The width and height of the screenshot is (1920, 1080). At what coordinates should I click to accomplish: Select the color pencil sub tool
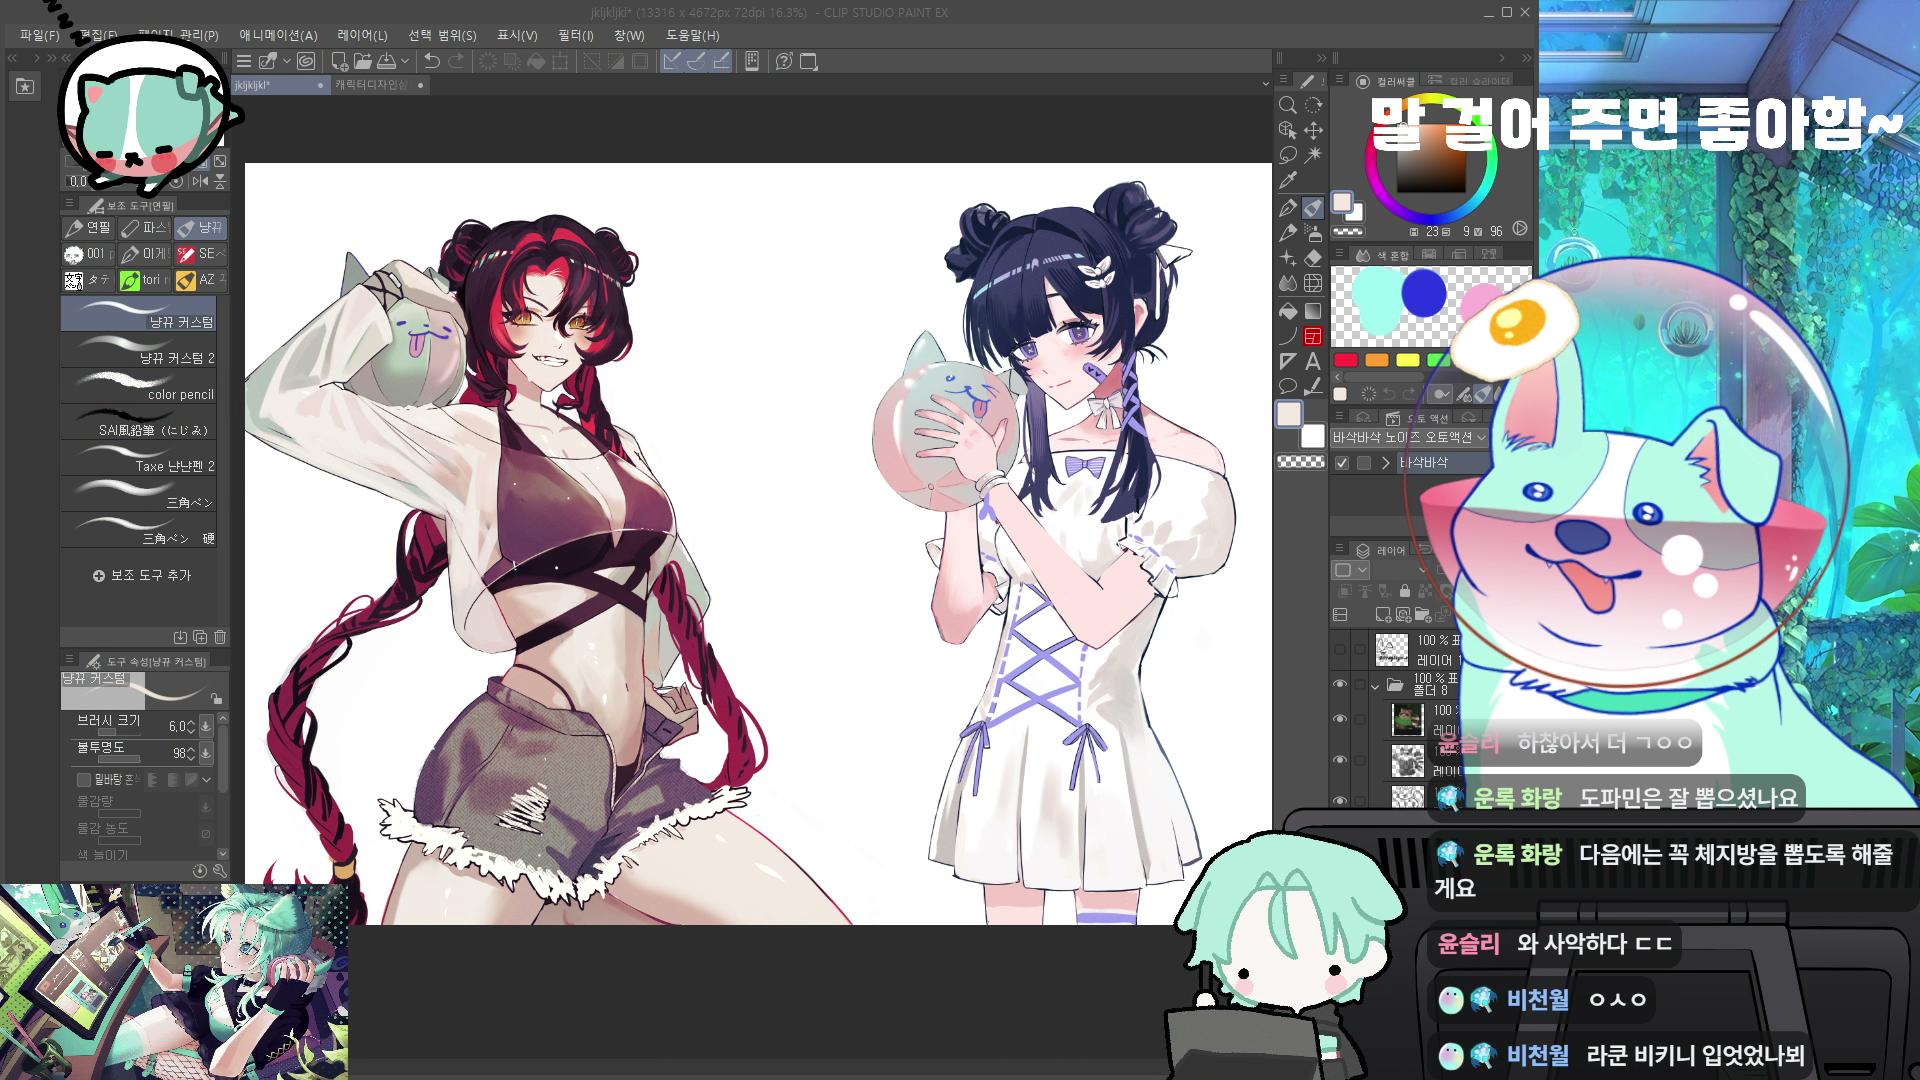pyautogui.click(x=138, y=386)
